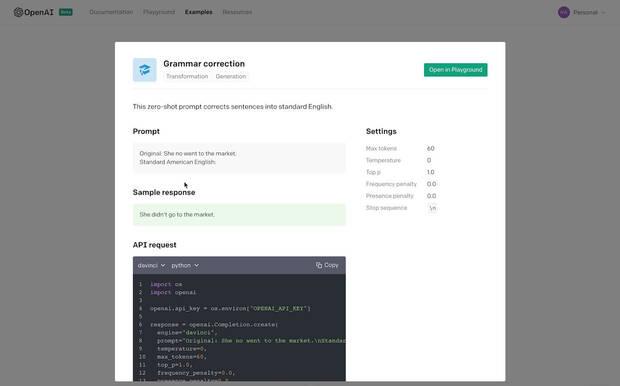Image resolution: width=620 pixels, height=386 pixels.
Task: Click code line frequency_penalty=0.0
Action: [196, 373]
